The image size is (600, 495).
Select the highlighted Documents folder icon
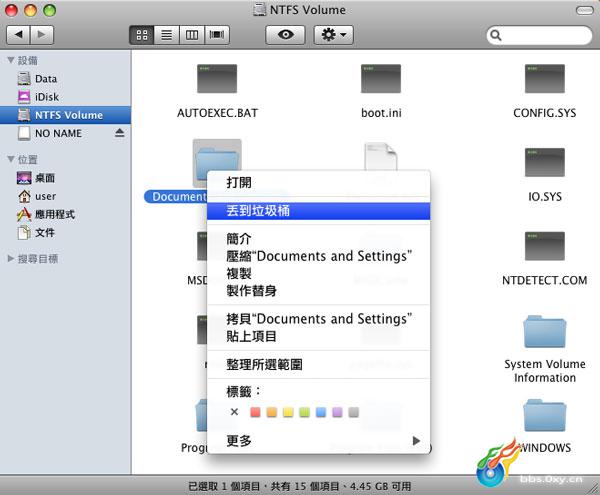(217, 161)
